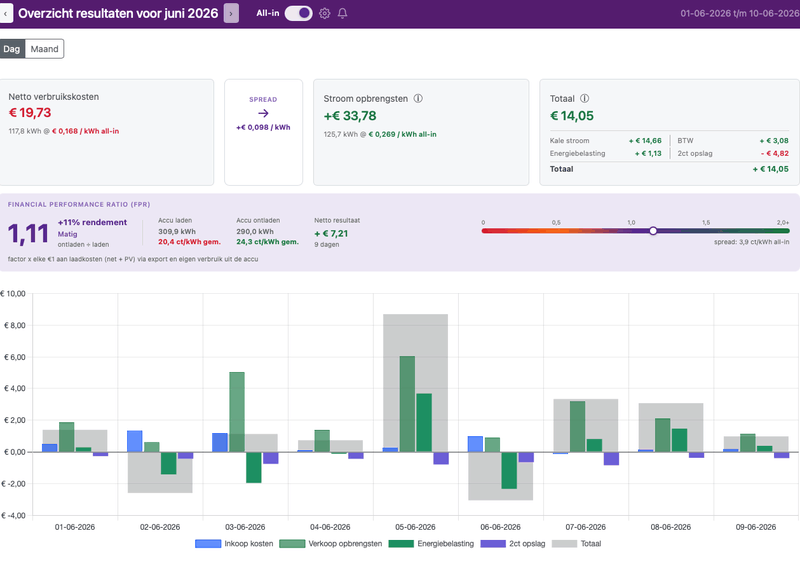Go to next month with right chevron

click(231, 14)
